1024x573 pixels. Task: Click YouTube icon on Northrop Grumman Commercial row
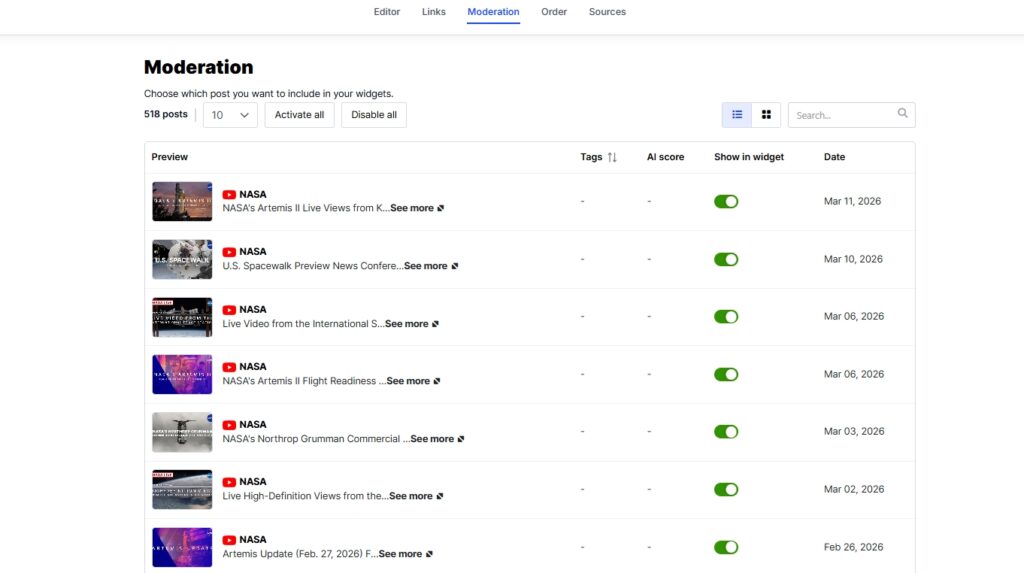(229, 425)
